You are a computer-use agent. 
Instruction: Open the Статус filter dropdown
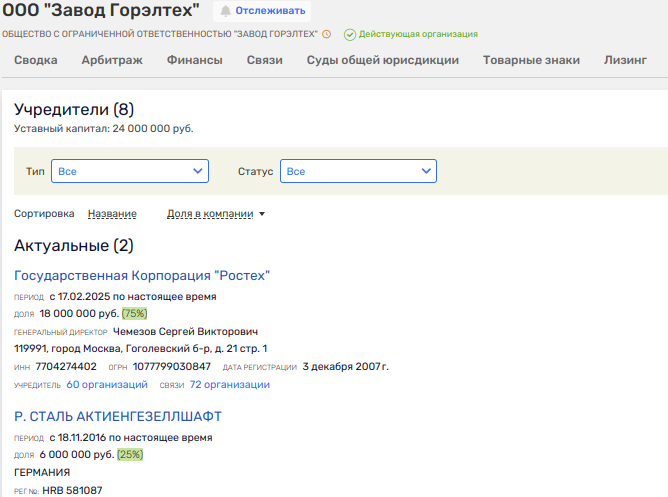click(x=358, y=171)
